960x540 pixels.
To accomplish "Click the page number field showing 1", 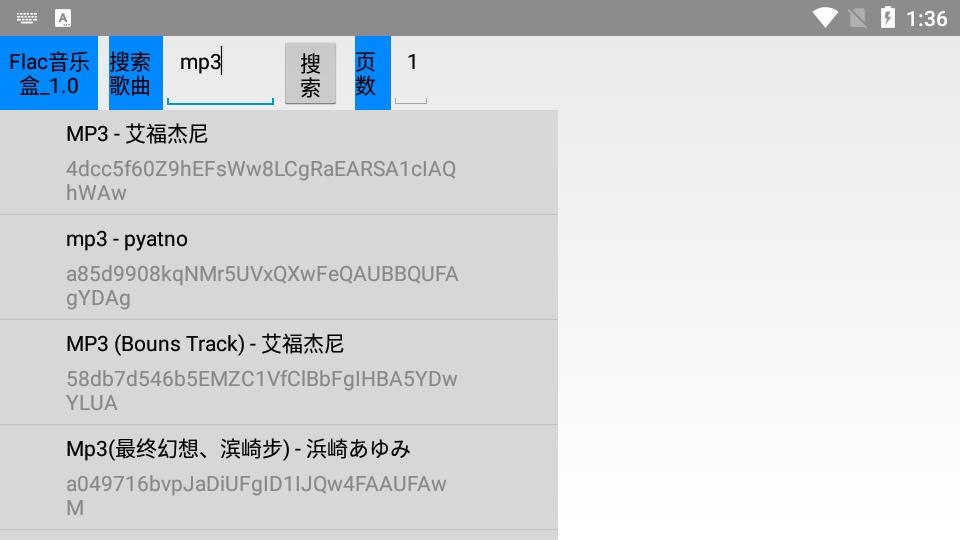I will point(411,71).
